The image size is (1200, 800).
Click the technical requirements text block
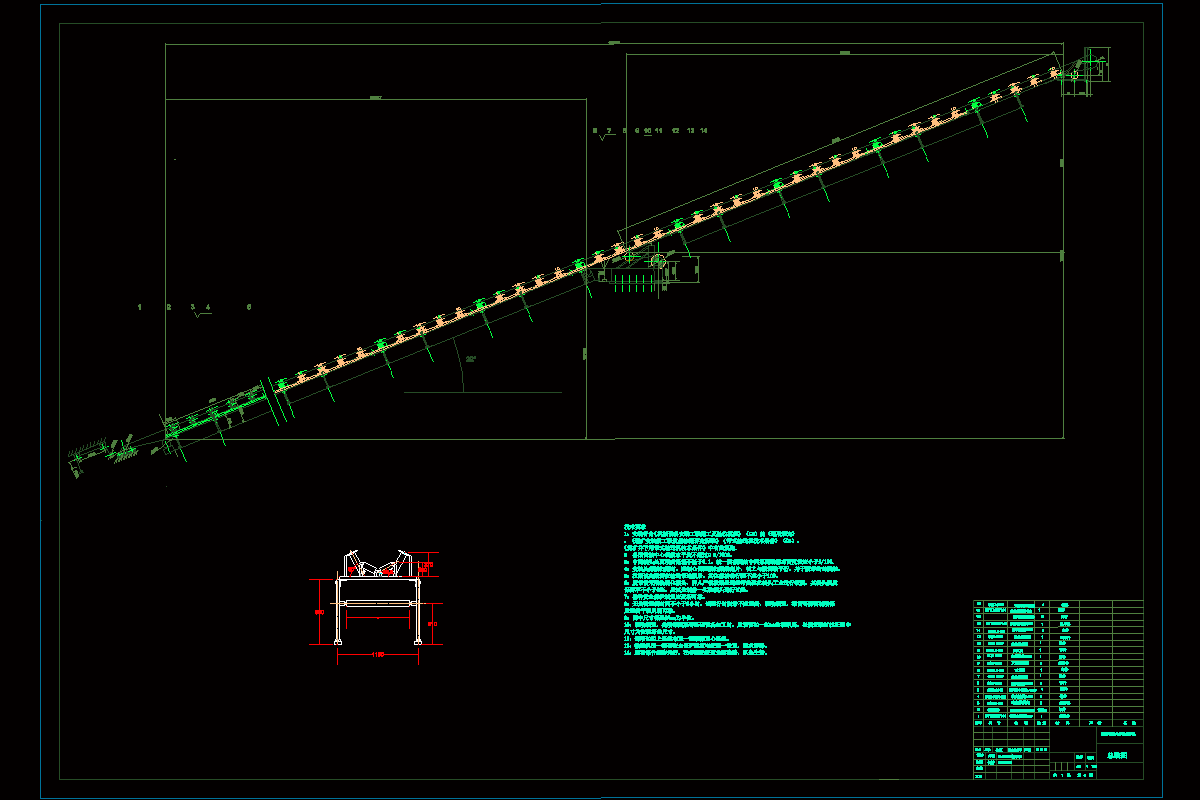click(738, 589)
